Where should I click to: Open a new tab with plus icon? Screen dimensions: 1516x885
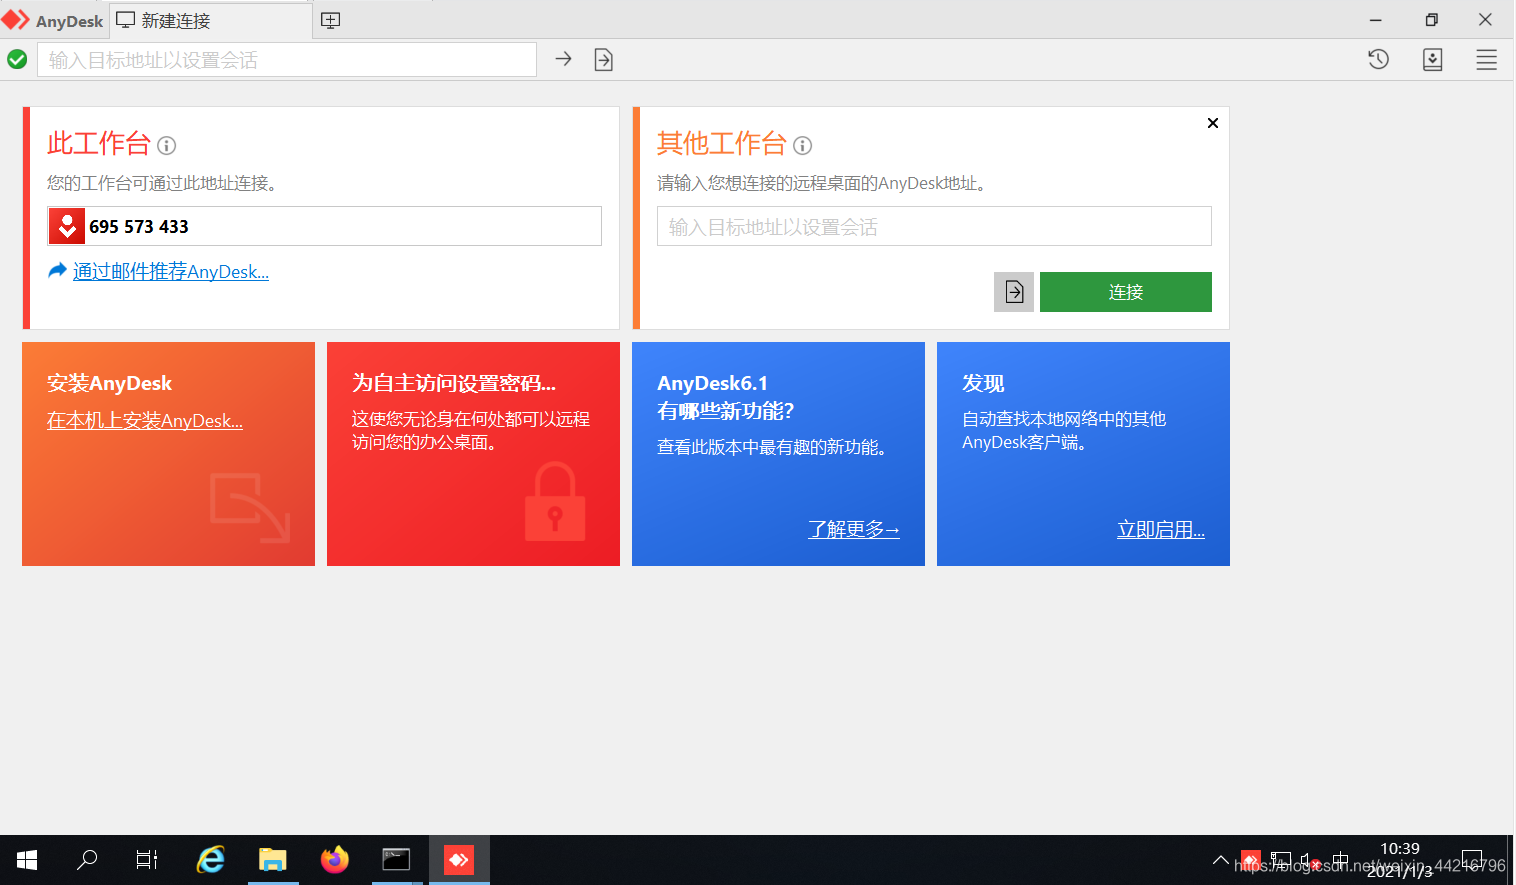(x=331, y=20)
